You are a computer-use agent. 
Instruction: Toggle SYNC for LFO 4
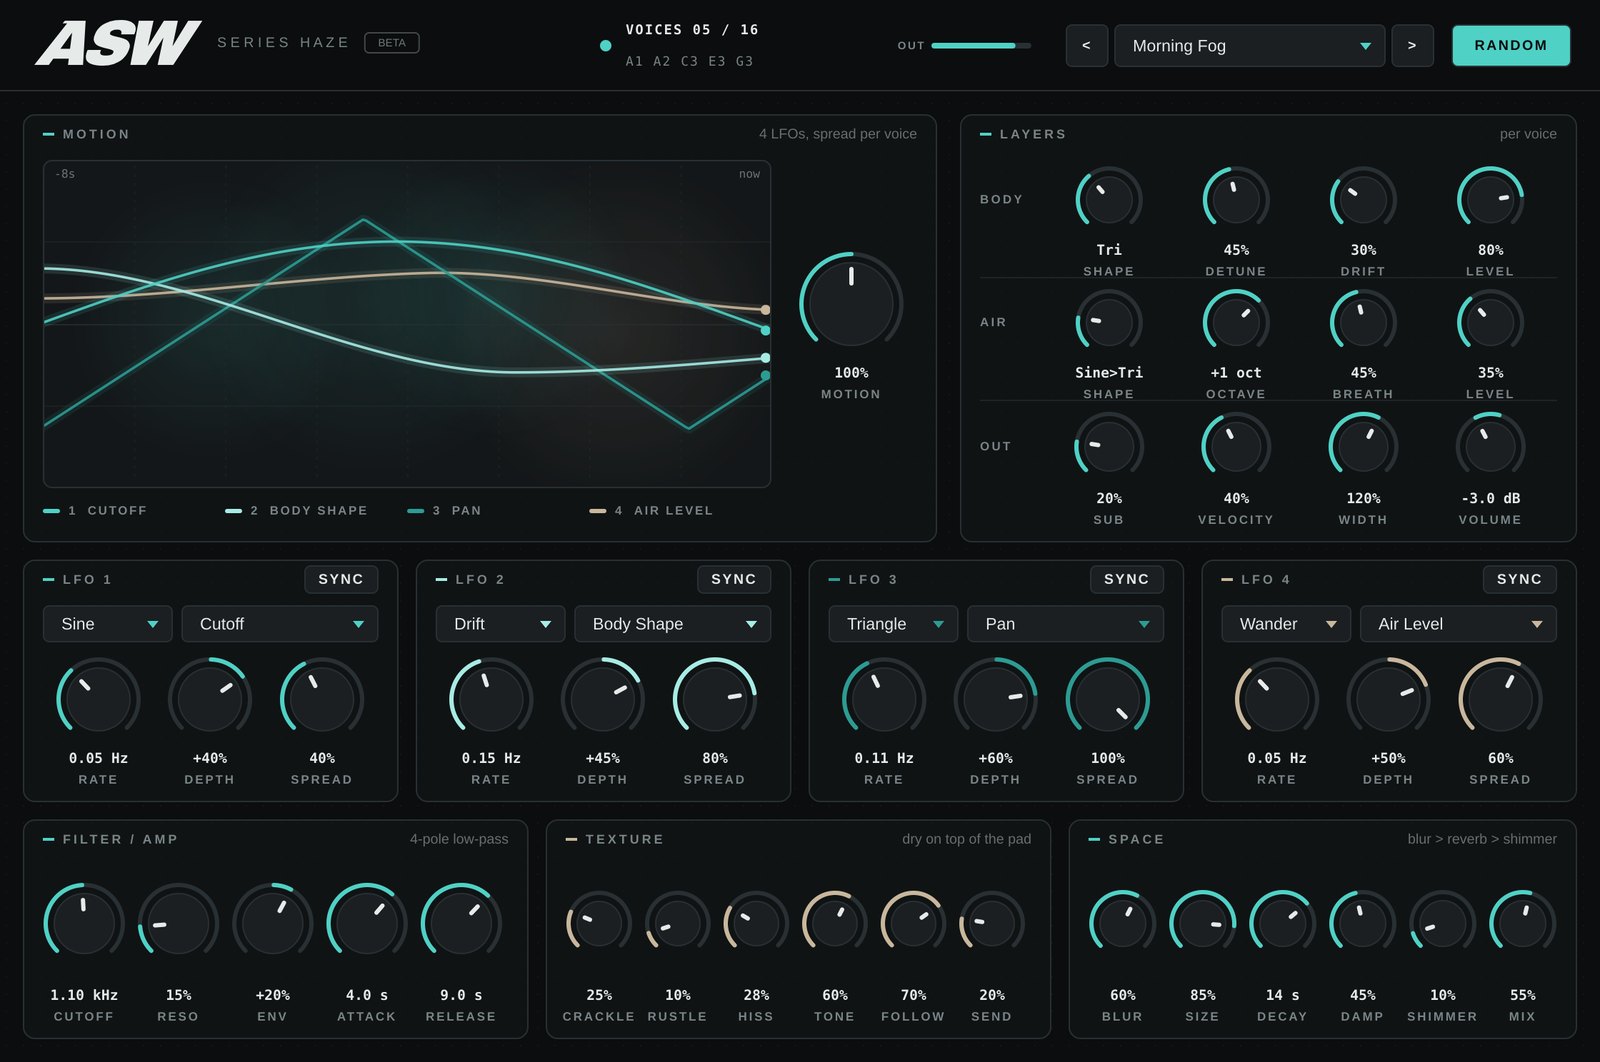point(1520,579)
